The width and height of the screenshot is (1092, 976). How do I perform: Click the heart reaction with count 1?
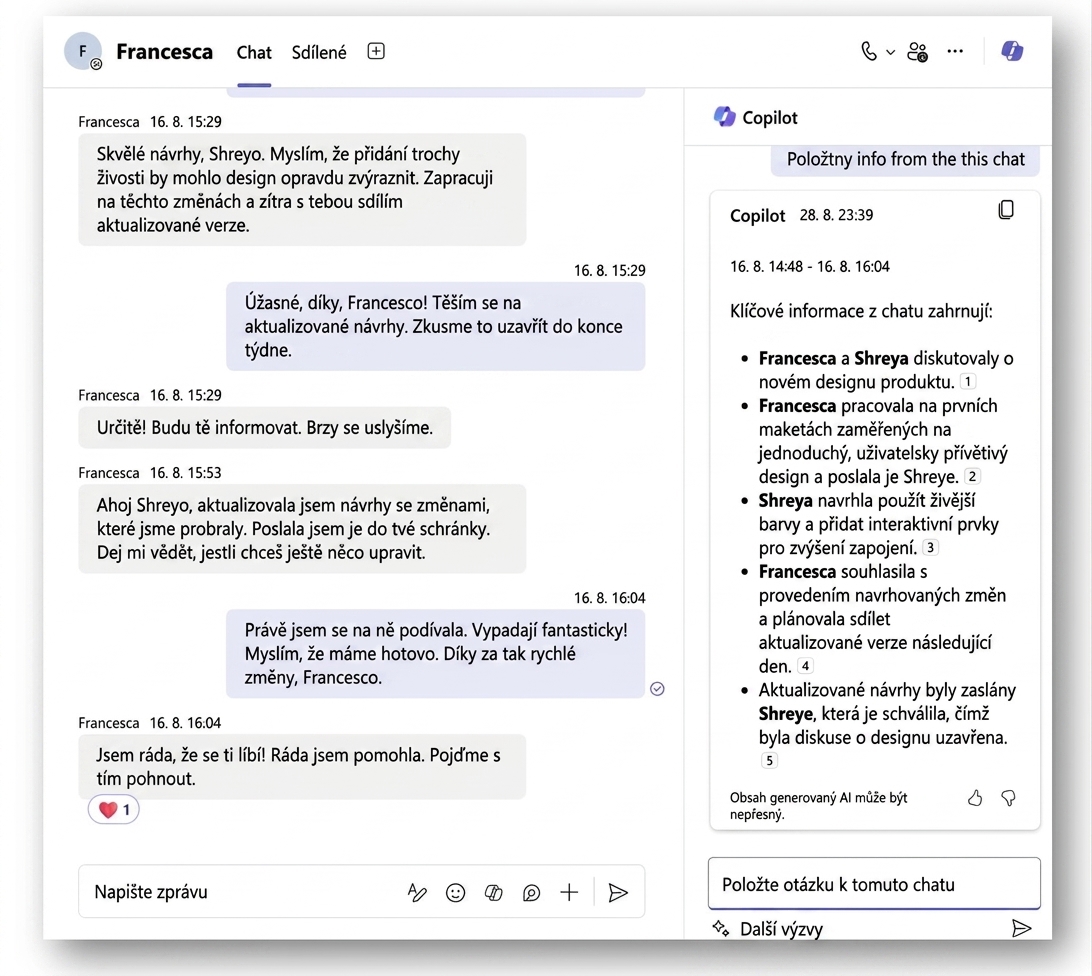(x=114, y=810)
